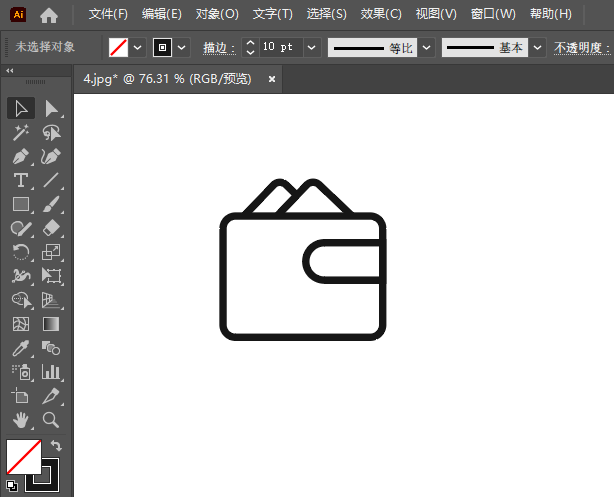Select the Free Transform tool

(x=51, y=276)
